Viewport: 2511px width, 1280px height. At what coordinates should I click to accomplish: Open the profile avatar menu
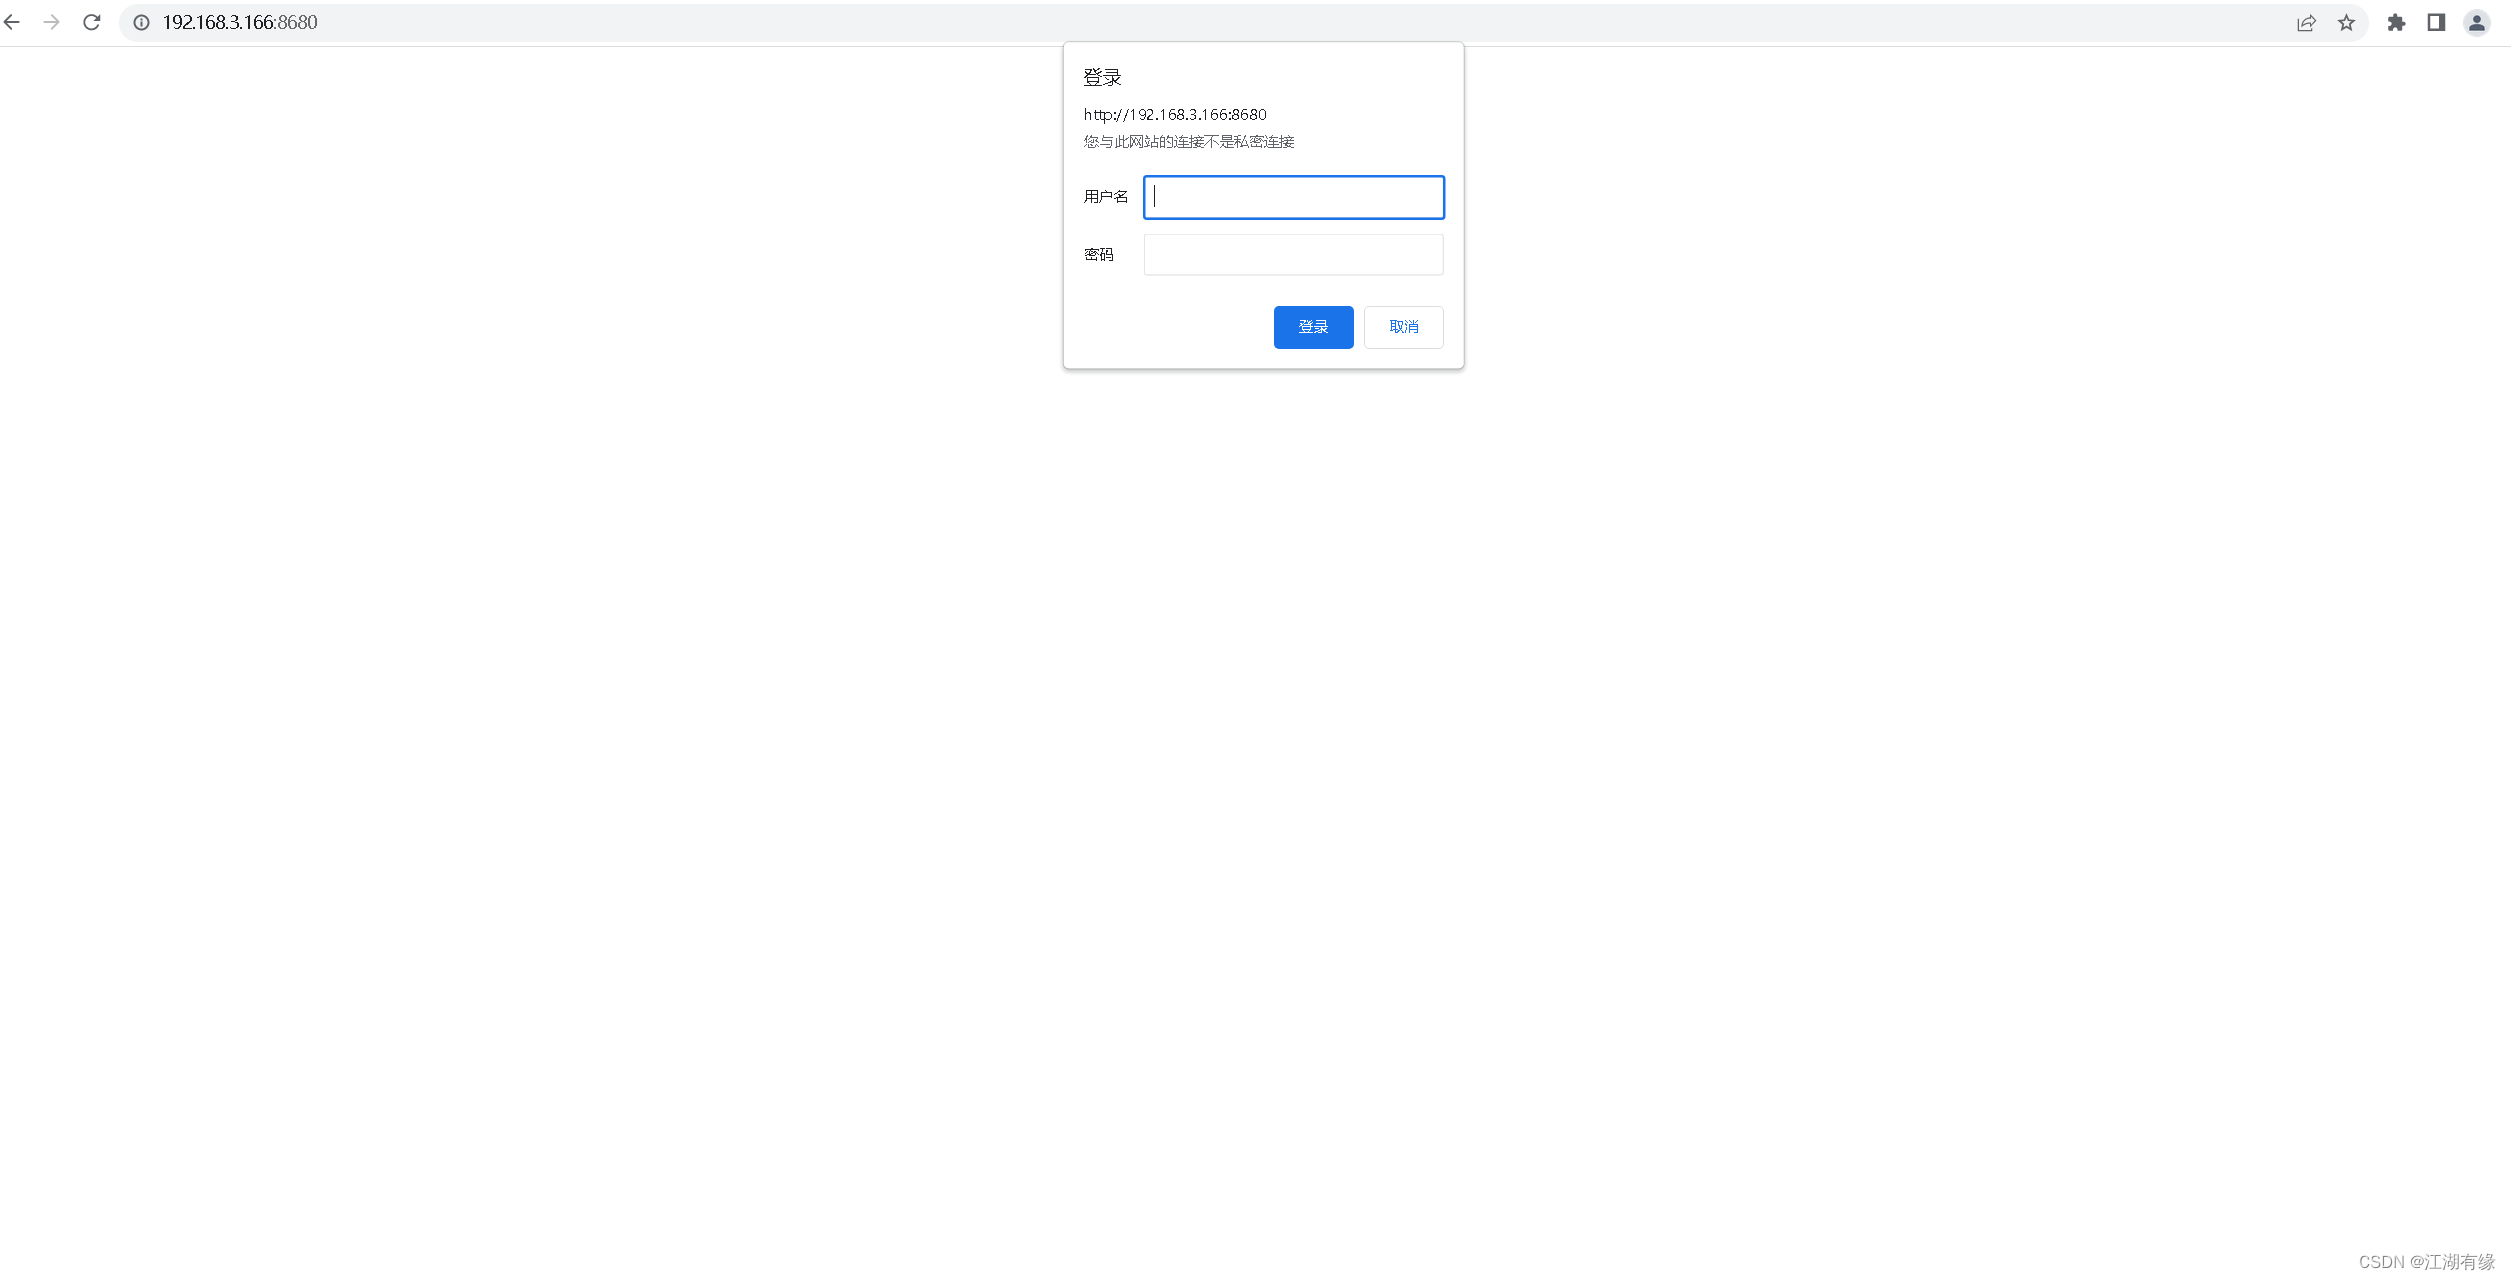point(2476,23)
